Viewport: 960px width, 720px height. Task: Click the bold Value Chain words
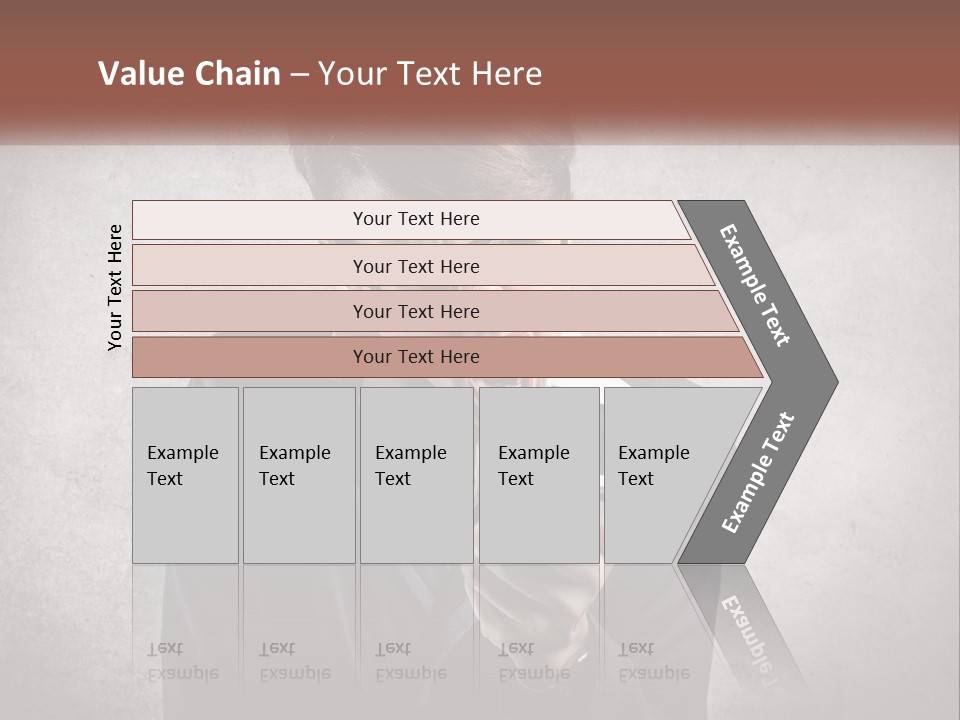189,73
